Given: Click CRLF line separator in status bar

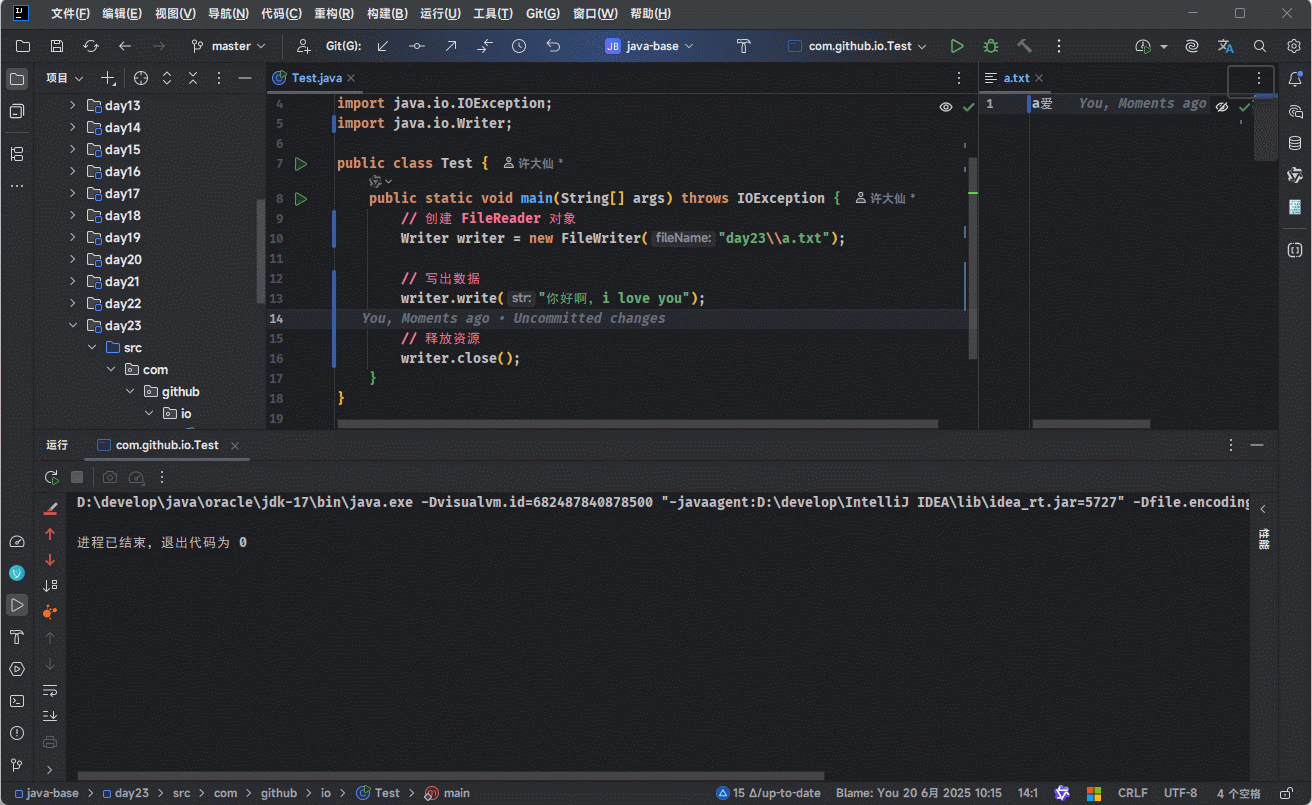Looking at the screenshot, I should 1132,793.
